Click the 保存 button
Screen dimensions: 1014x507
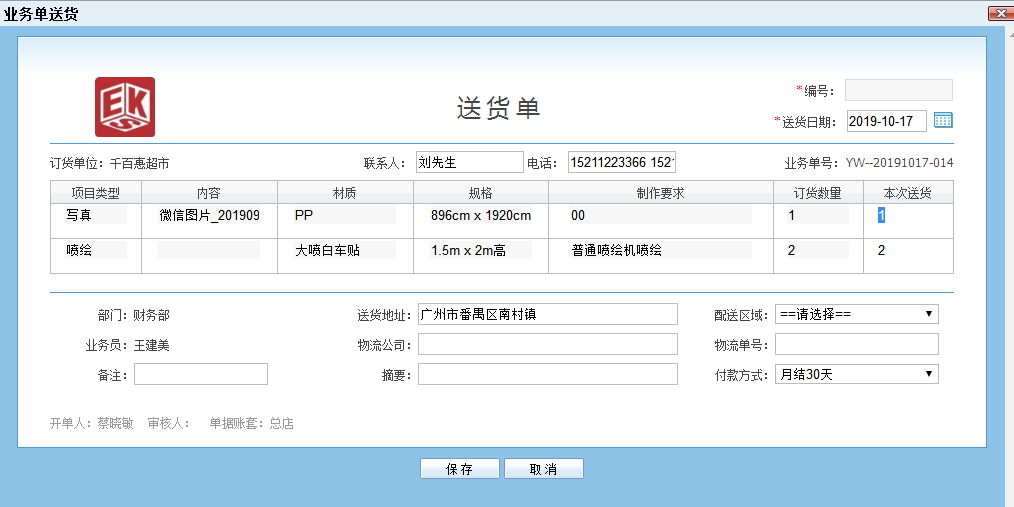click(459, 469)
